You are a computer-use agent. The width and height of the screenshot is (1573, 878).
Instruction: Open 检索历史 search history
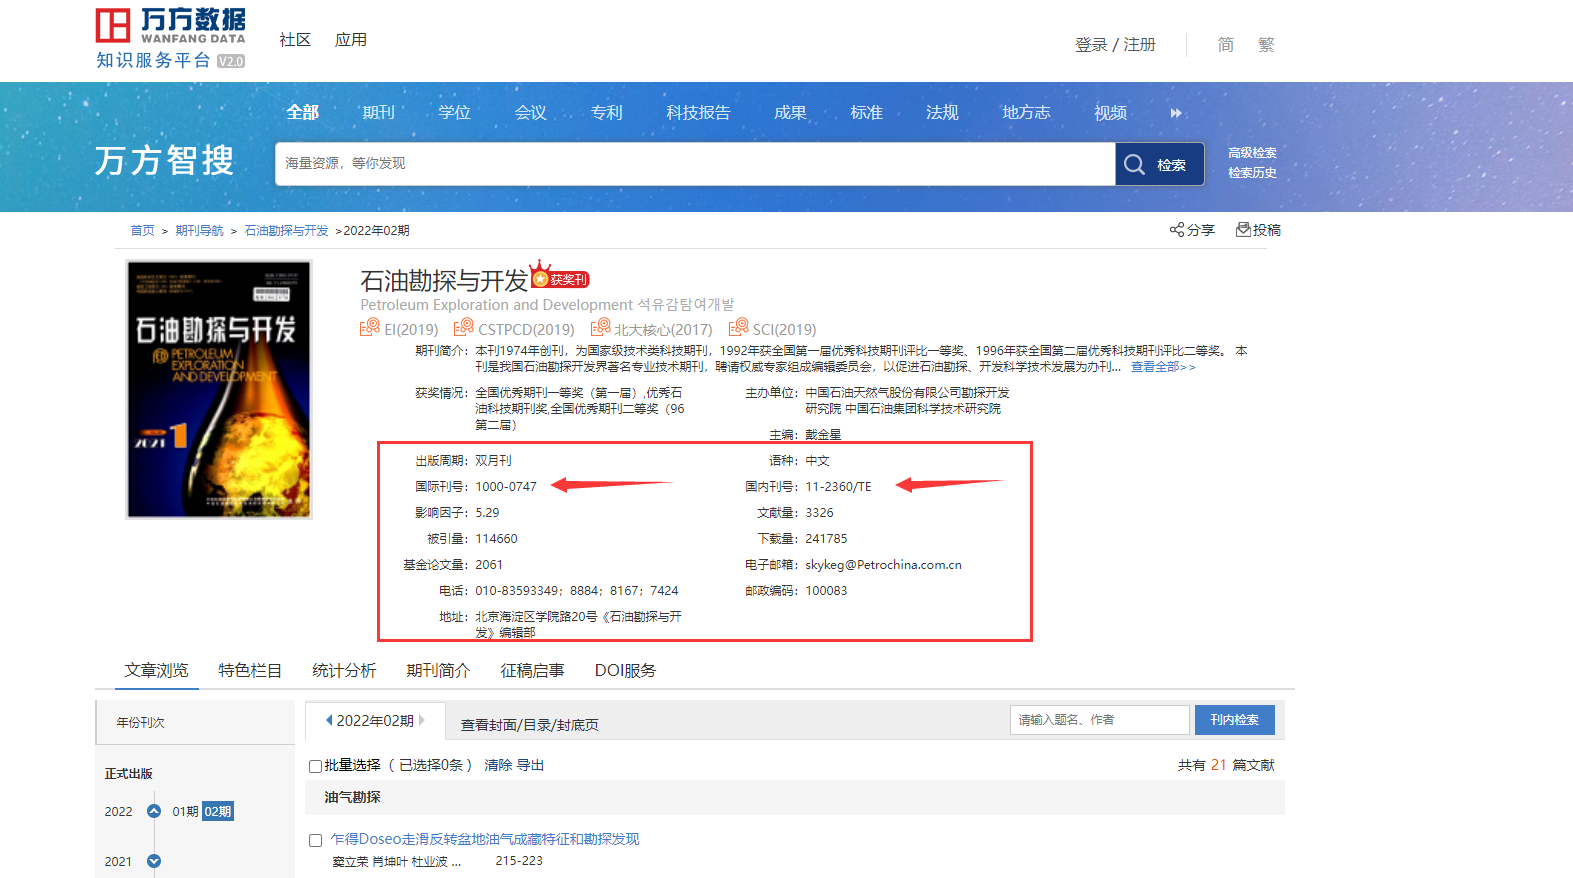[x=1252, y=173]
